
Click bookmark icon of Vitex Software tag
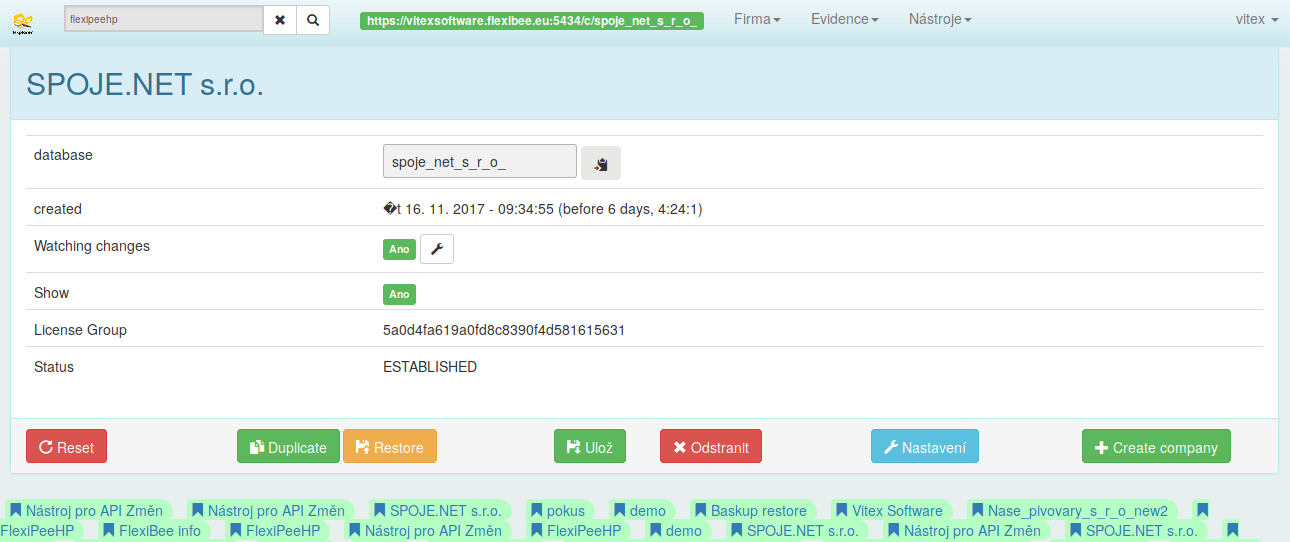pyautogui.click(x=841, y=510)
